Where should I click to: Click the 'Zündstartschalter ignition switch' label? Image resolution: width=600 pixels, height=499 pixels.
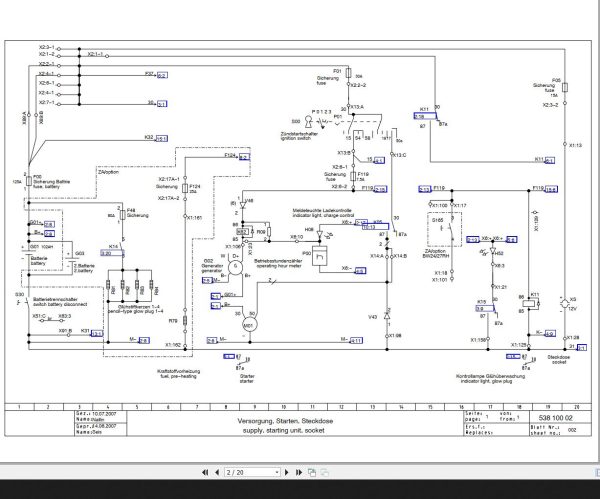[x=299, y=136]
